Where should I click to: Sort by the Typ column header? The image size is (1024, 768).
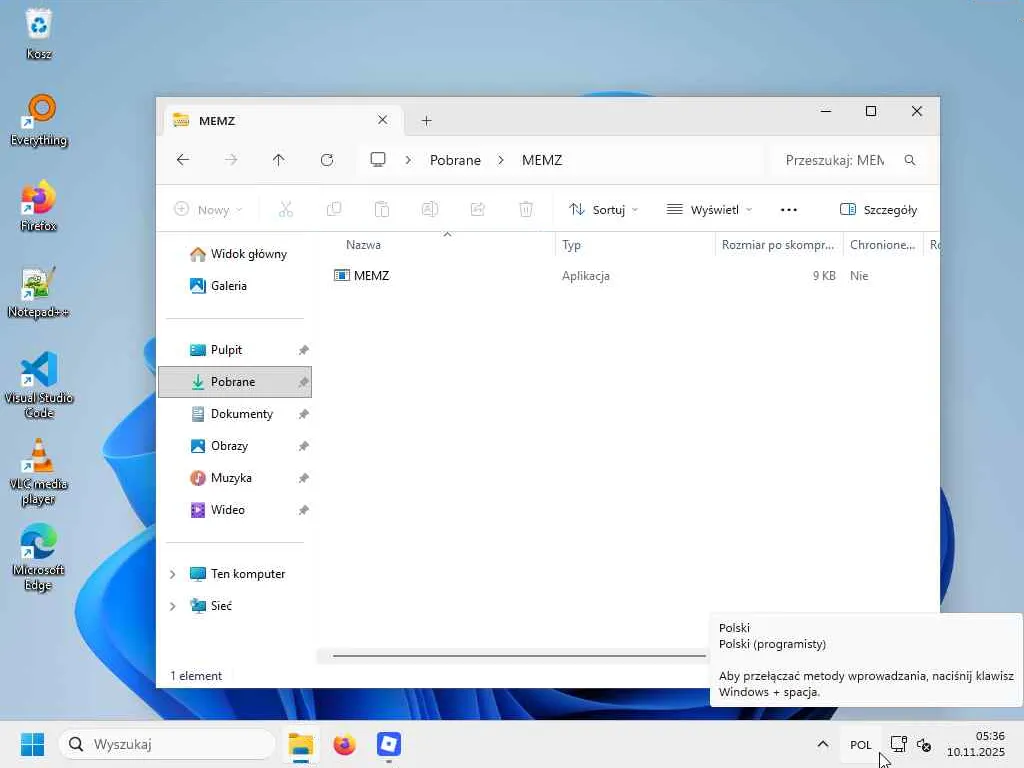click(x=635, y=245)
